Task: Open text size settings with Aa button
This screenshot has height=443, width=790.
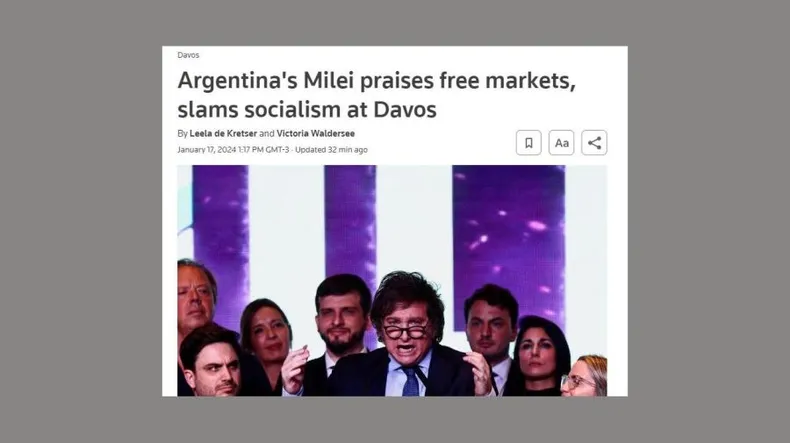Action: pos(561,143)
